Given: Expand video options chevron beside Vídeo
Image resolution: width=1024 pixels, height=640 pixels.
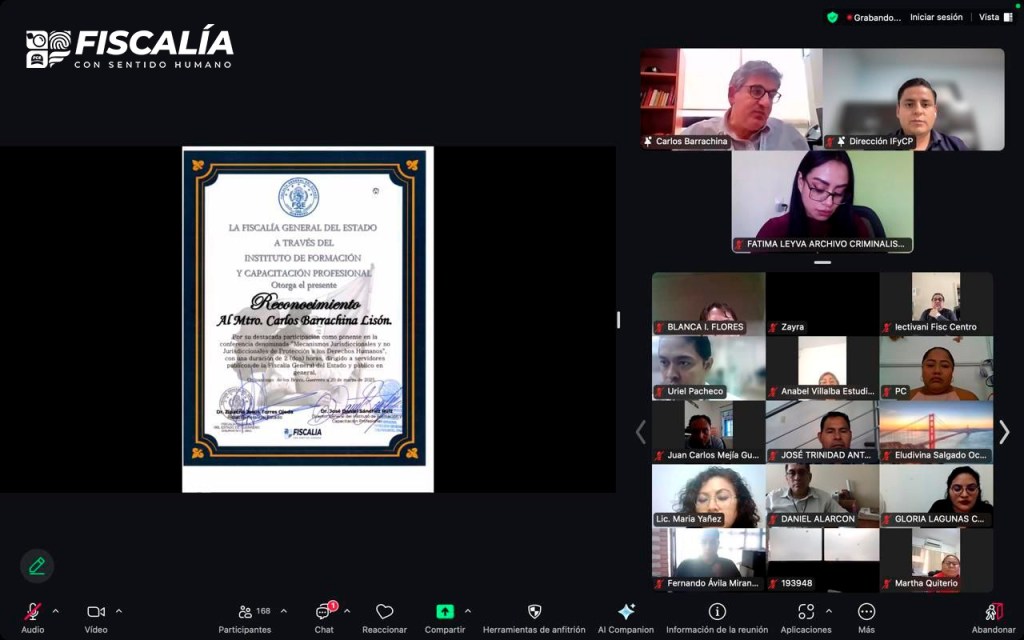Looking at the screenshot, I should [x=119, y=611].
